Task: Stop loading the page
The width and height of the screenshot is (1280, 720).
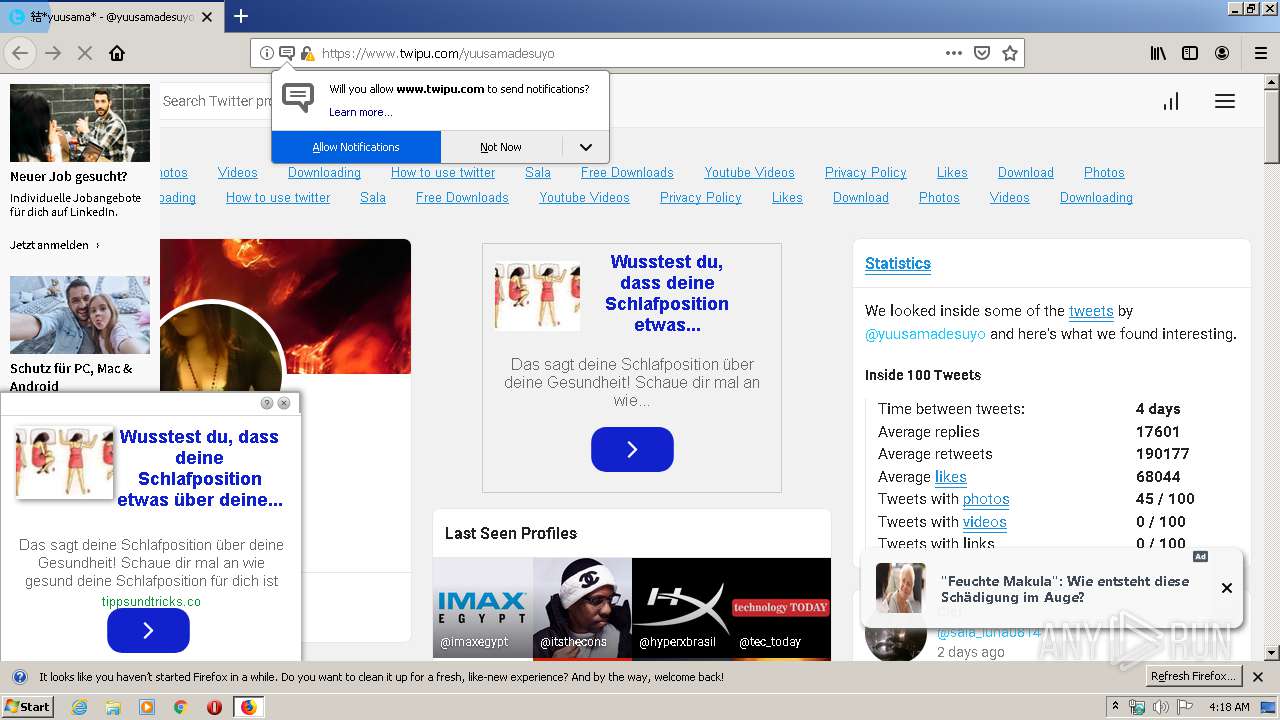Action: point(85,53)
